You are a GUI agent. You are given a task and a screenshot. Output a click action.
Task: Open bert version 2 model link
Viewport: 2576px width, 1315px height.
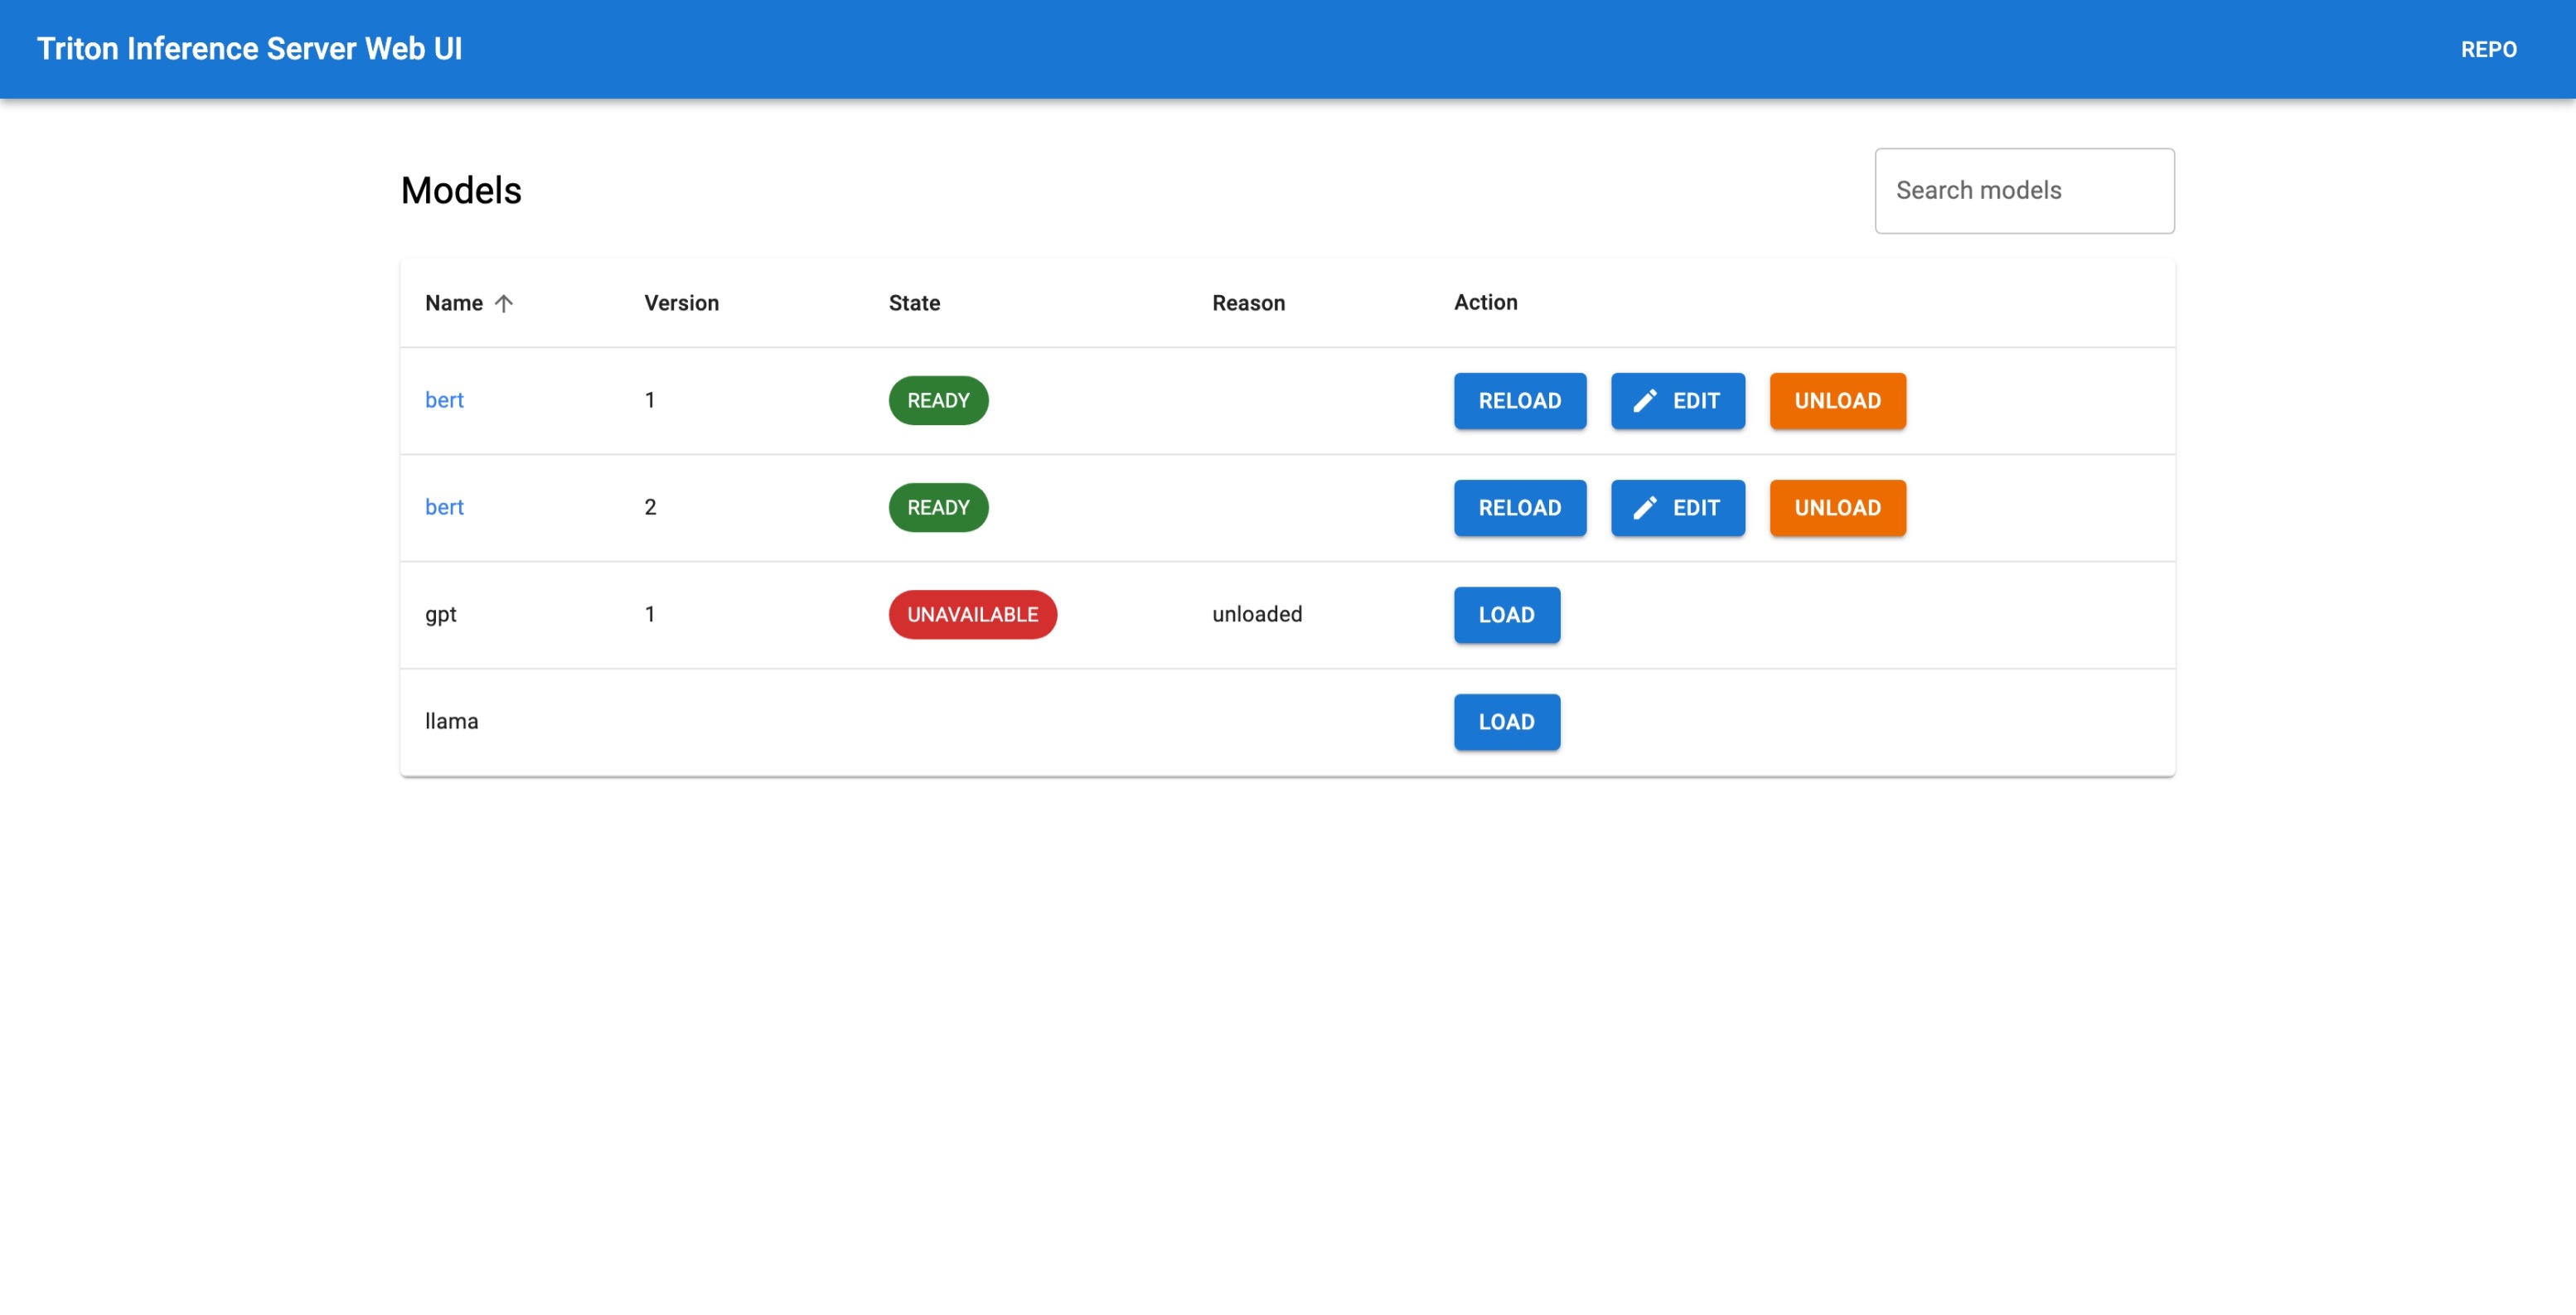[x=444, y=507]
